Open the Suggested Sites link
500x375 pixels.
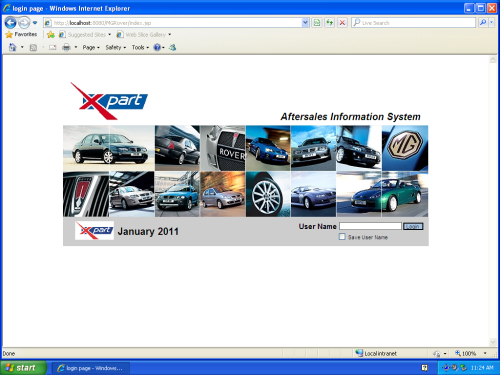pos(85,34)
